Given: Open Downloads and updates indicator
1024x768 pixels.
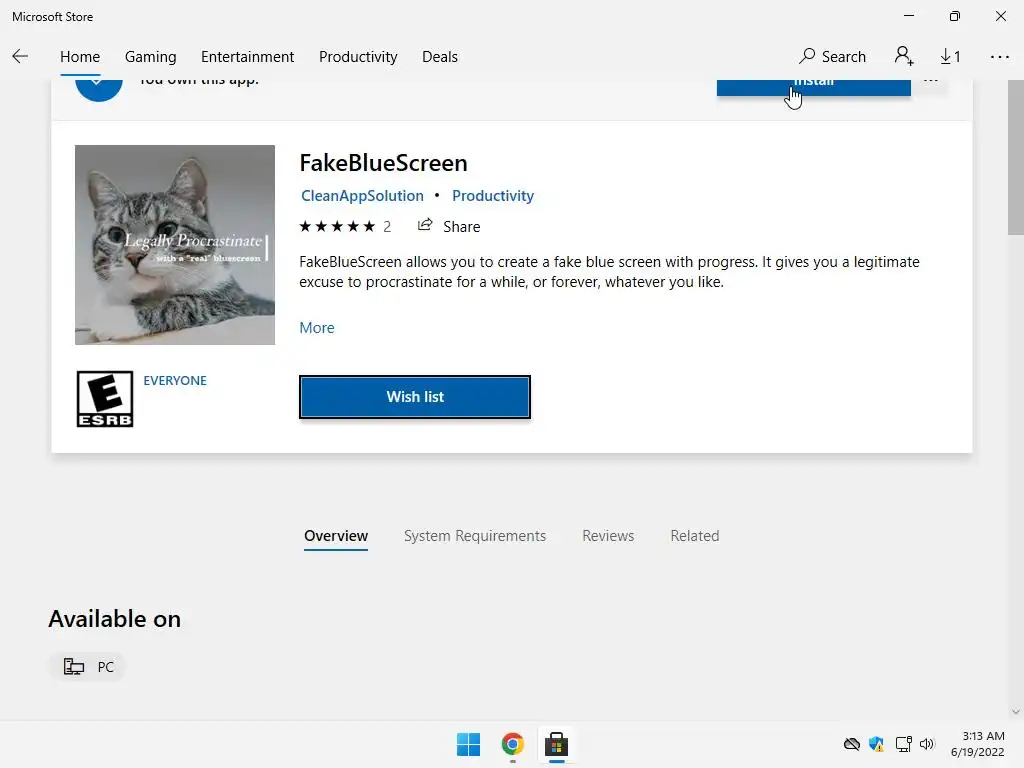Looking at the screenshot, I should point(950,57).
